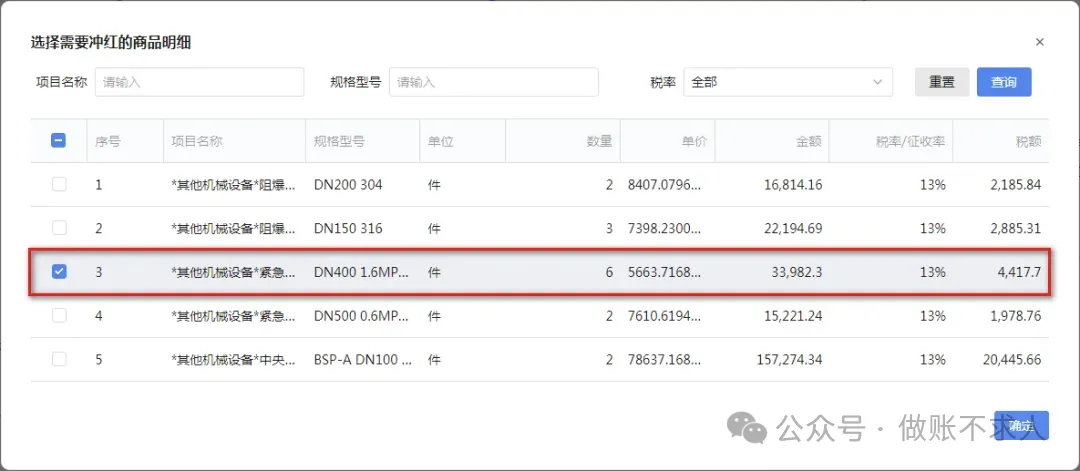The image size is (1080, 471).
Task: Click the amount 22,194.69
Action: tap(791, 228)
